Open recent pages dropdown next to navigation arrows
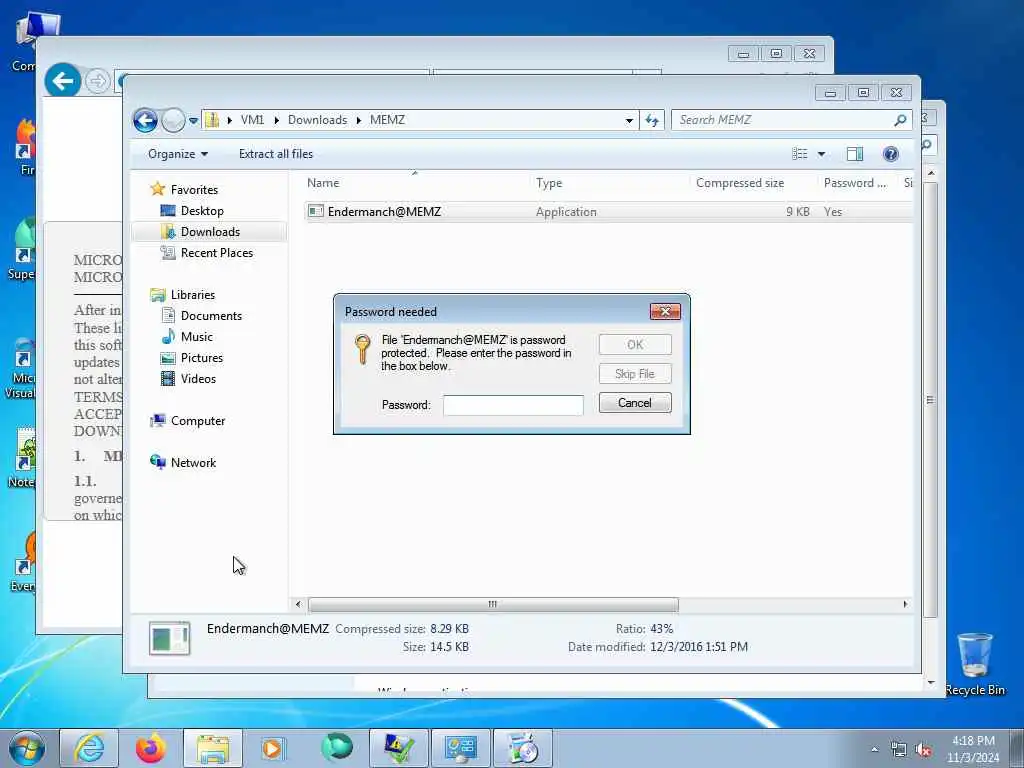This screenshot has height=768, width=1024. (x=193, y=120)
